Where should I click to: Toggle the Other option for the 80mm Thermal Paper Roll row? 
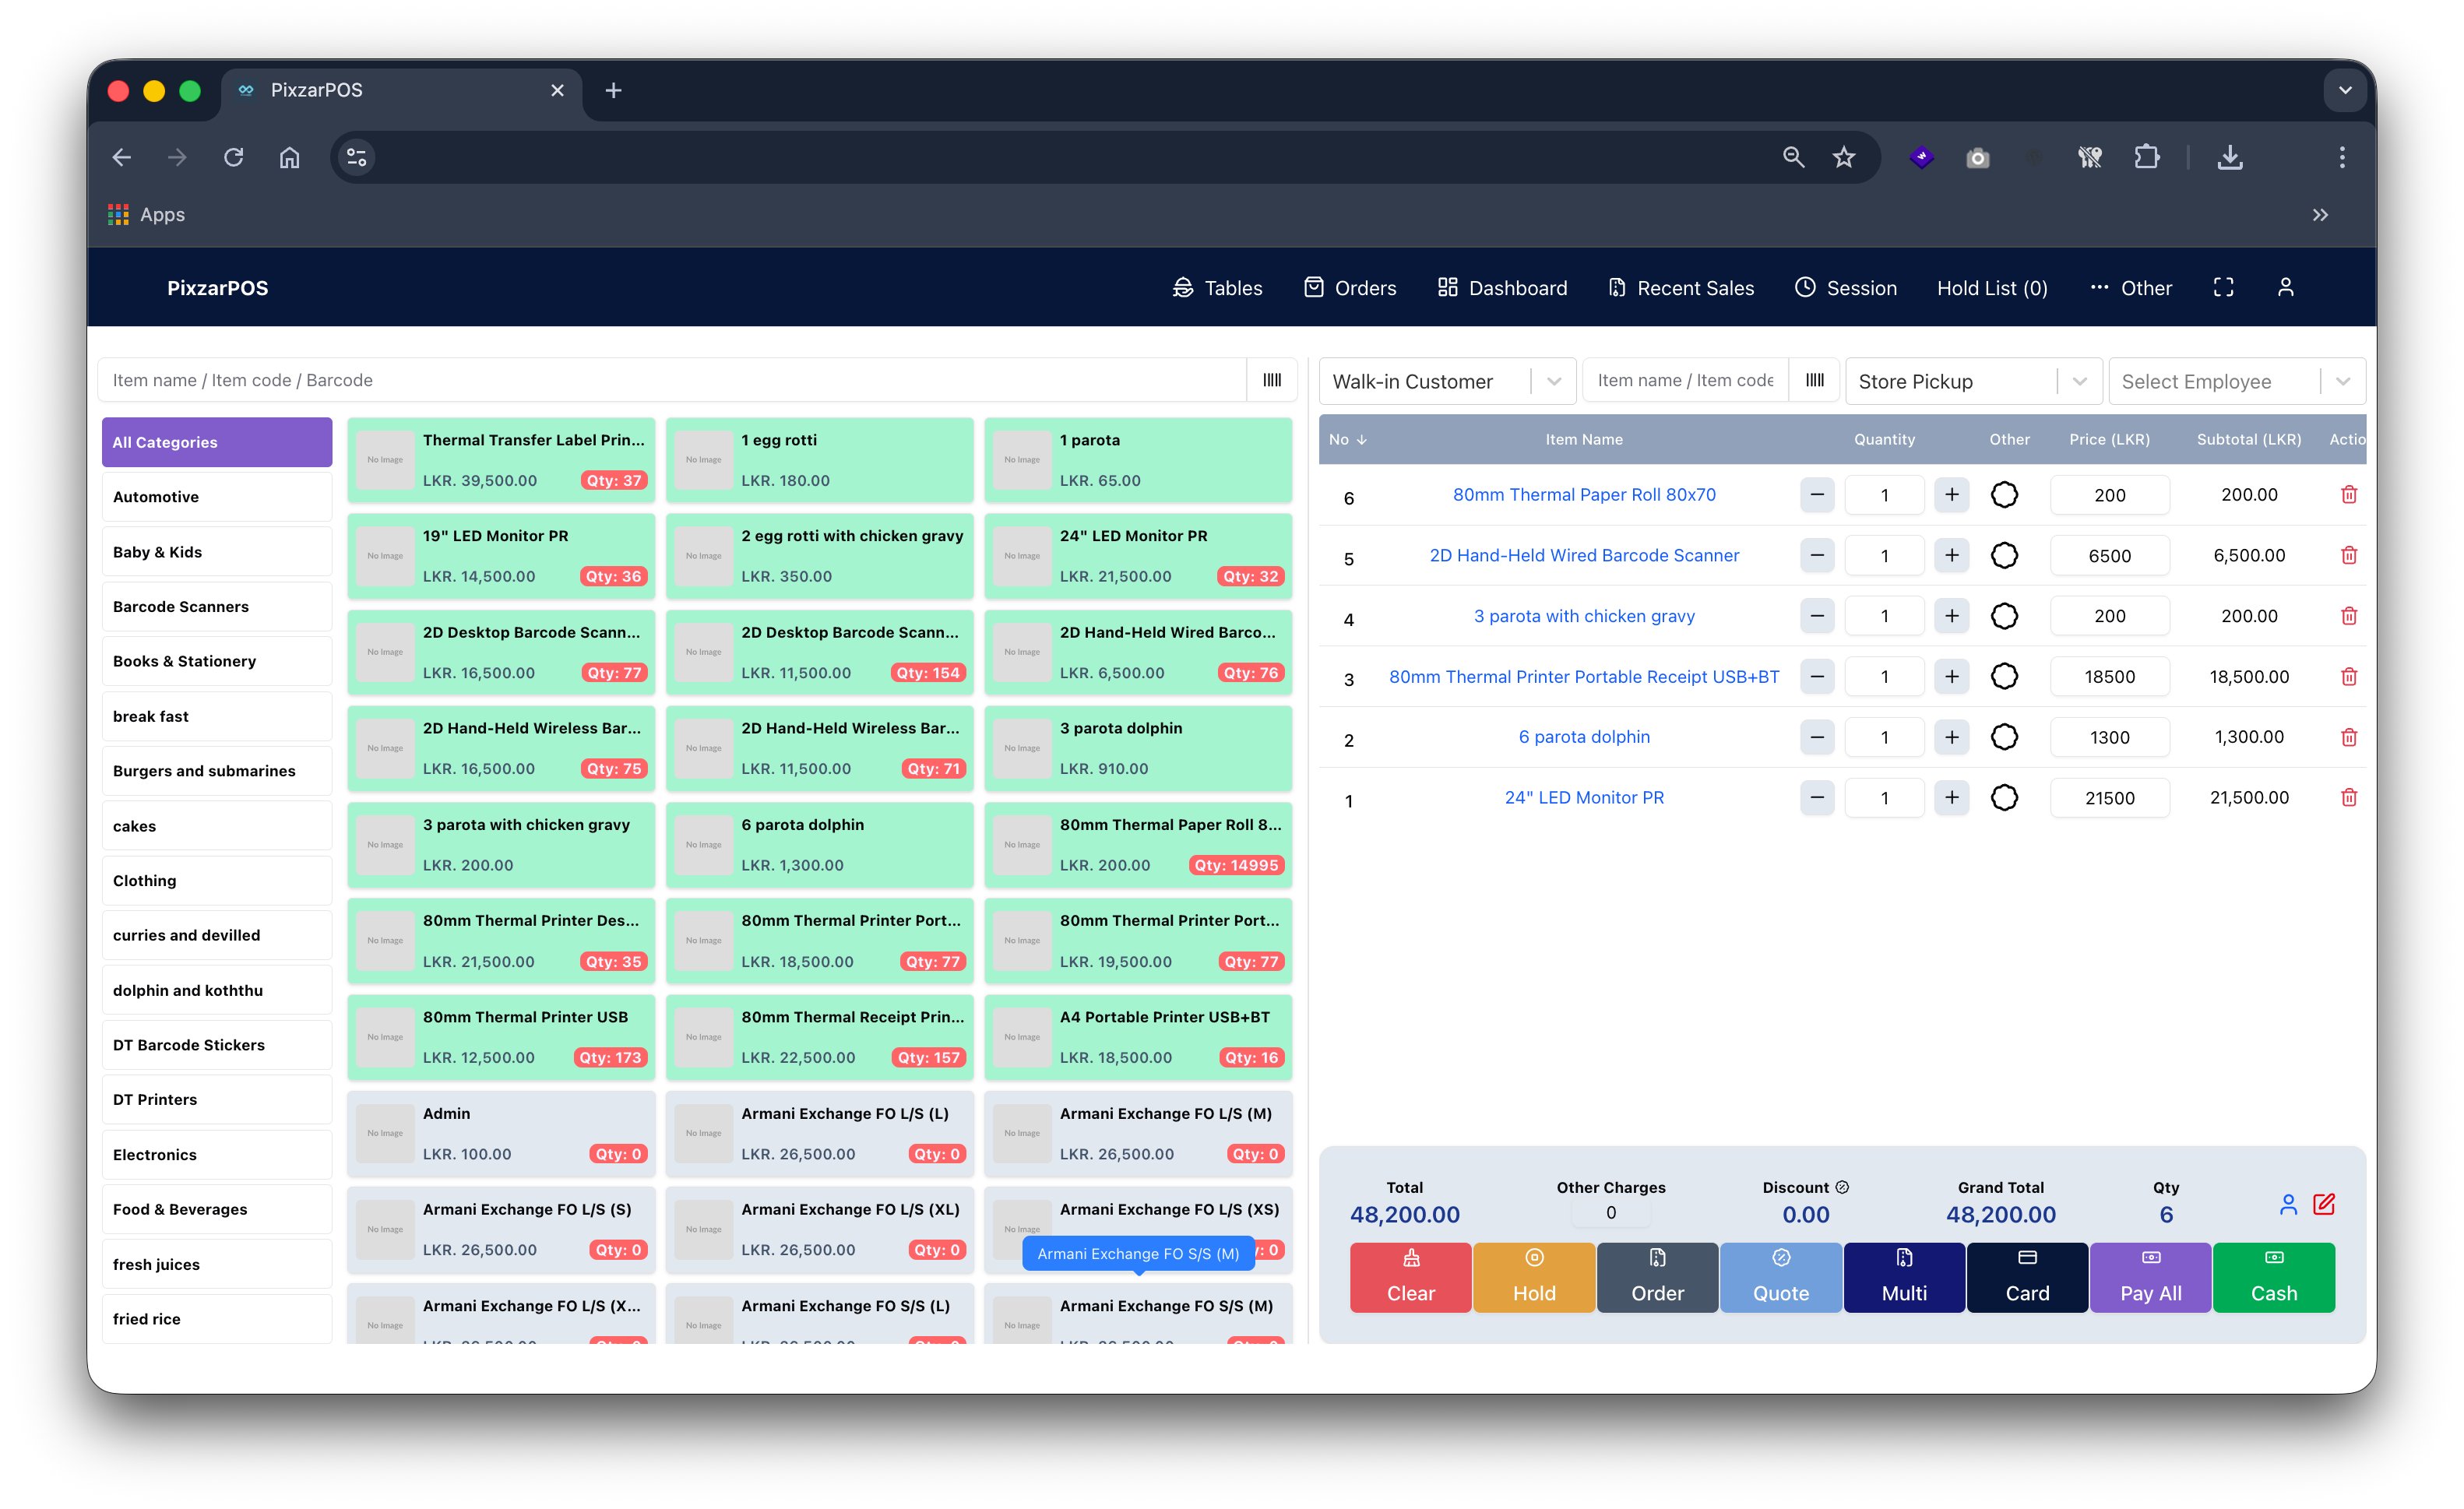tap(2004, 494)
